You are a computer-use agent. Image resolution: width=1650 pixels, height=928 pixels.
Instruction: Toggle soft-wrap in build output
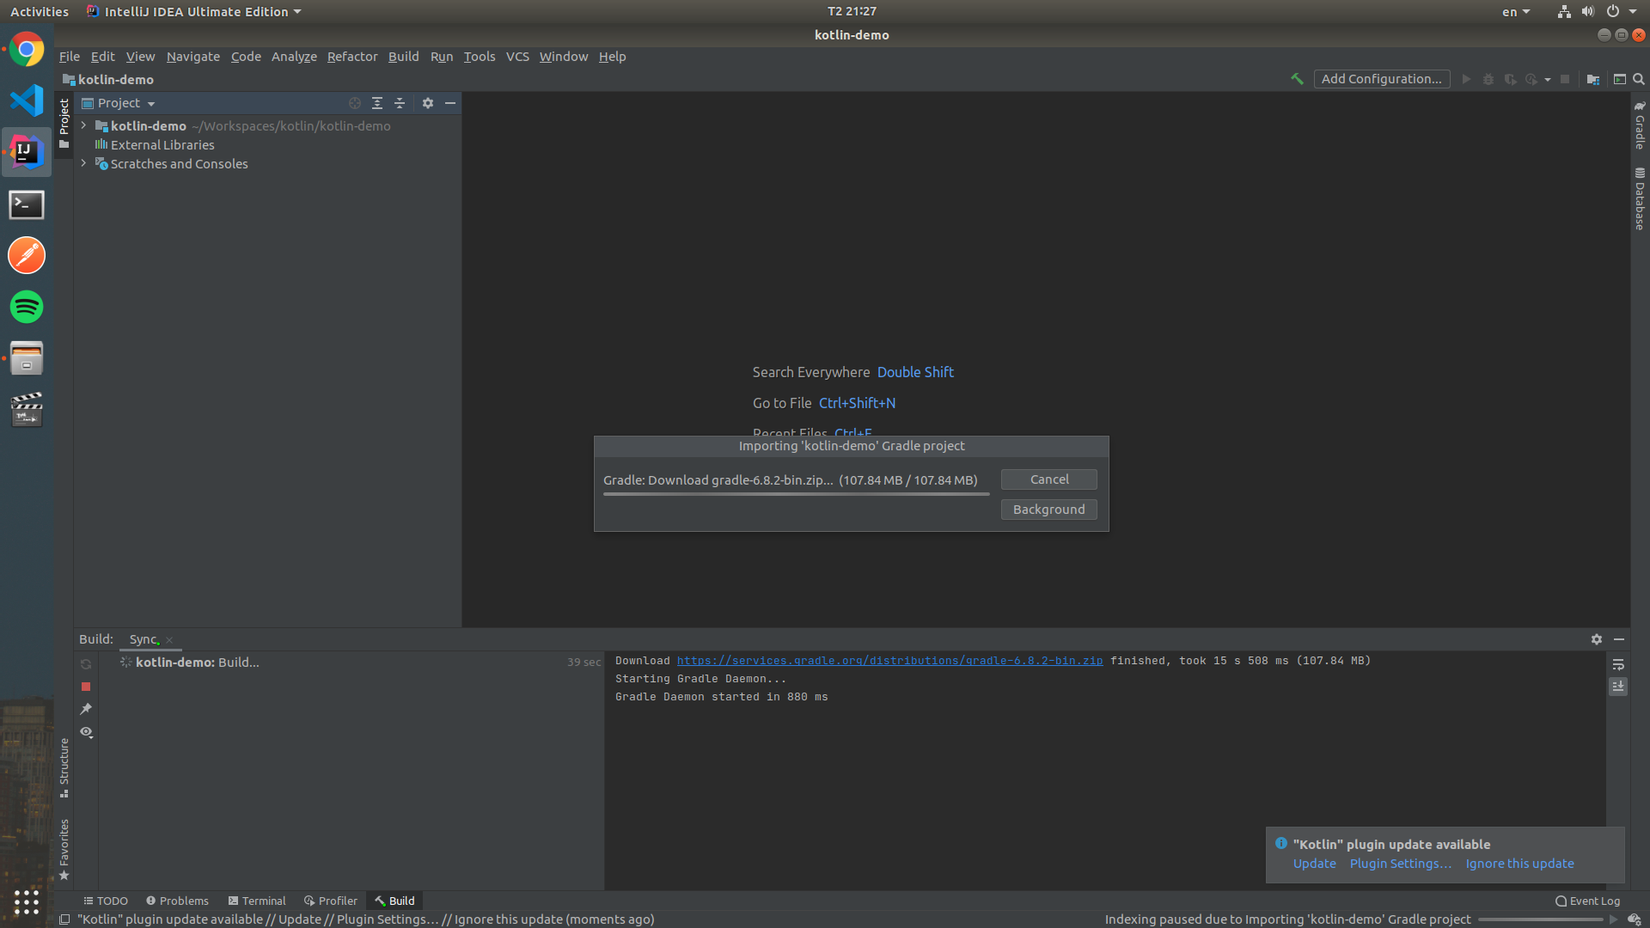click(x=1618, y=665)
